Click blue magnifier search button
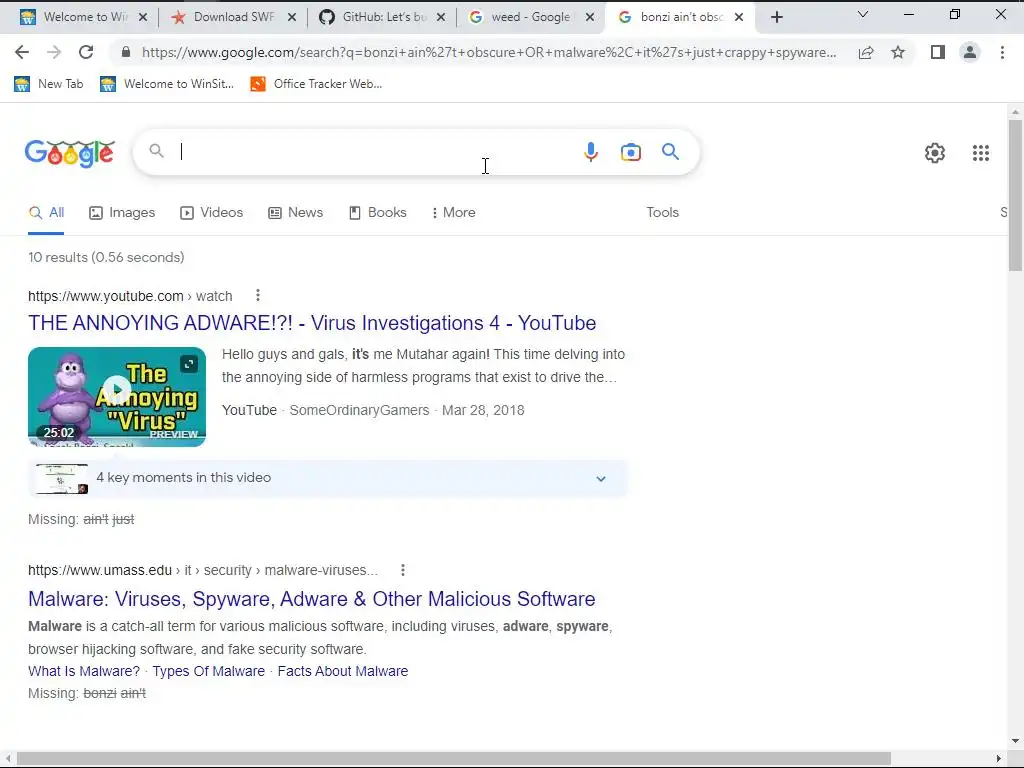Screen dimensions: 1024x768 pyautogui.click(x=670, y=152)
